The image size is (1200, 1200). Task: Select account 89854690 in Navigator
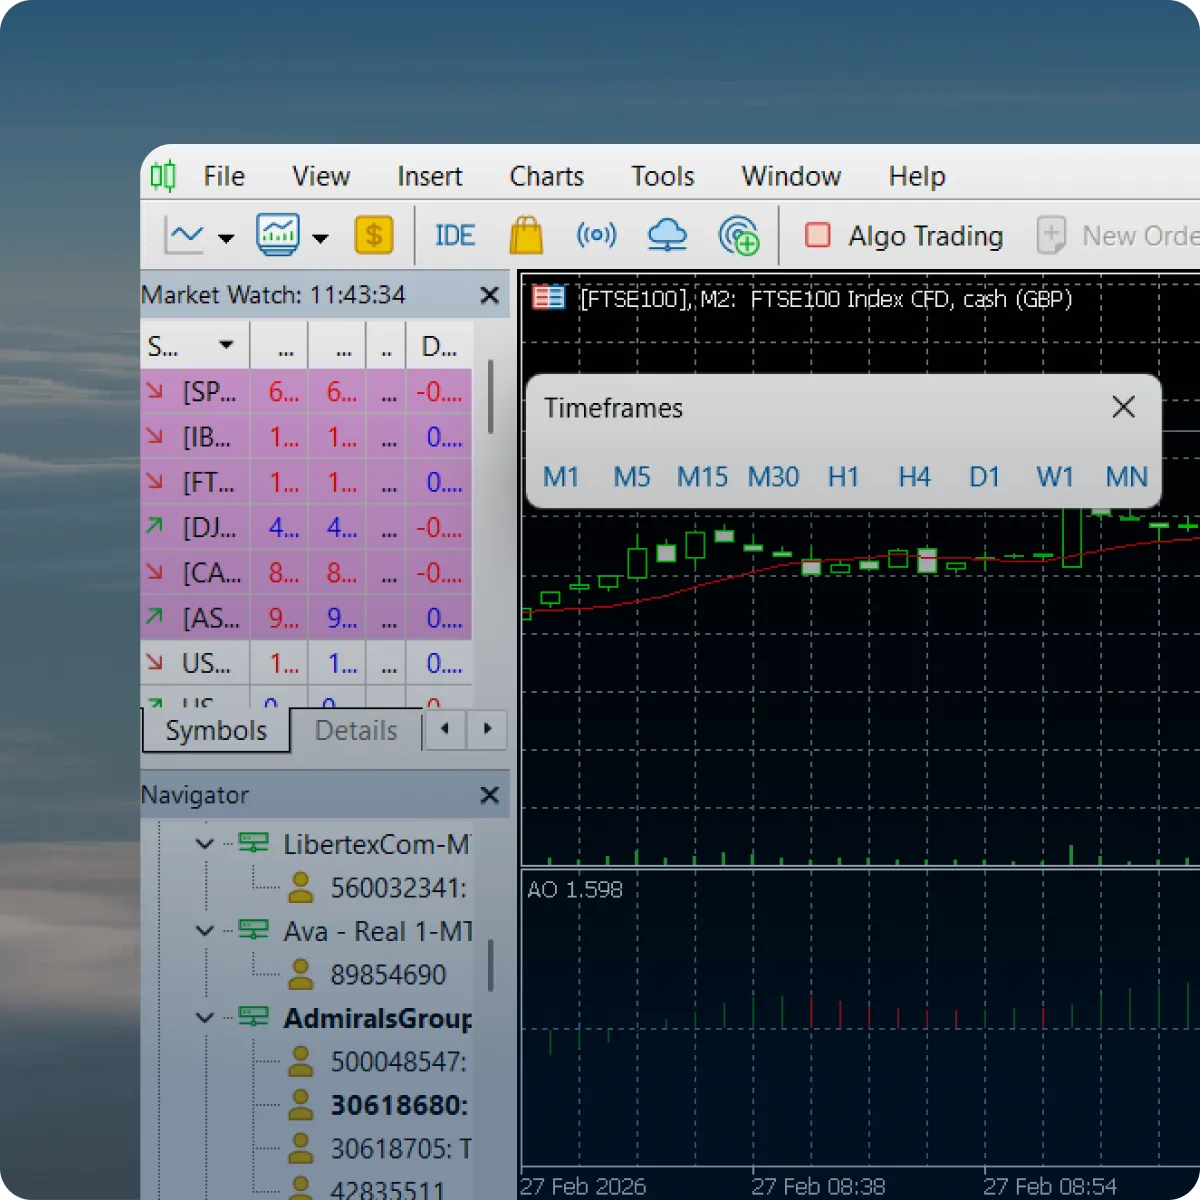(x=388, y=975)
